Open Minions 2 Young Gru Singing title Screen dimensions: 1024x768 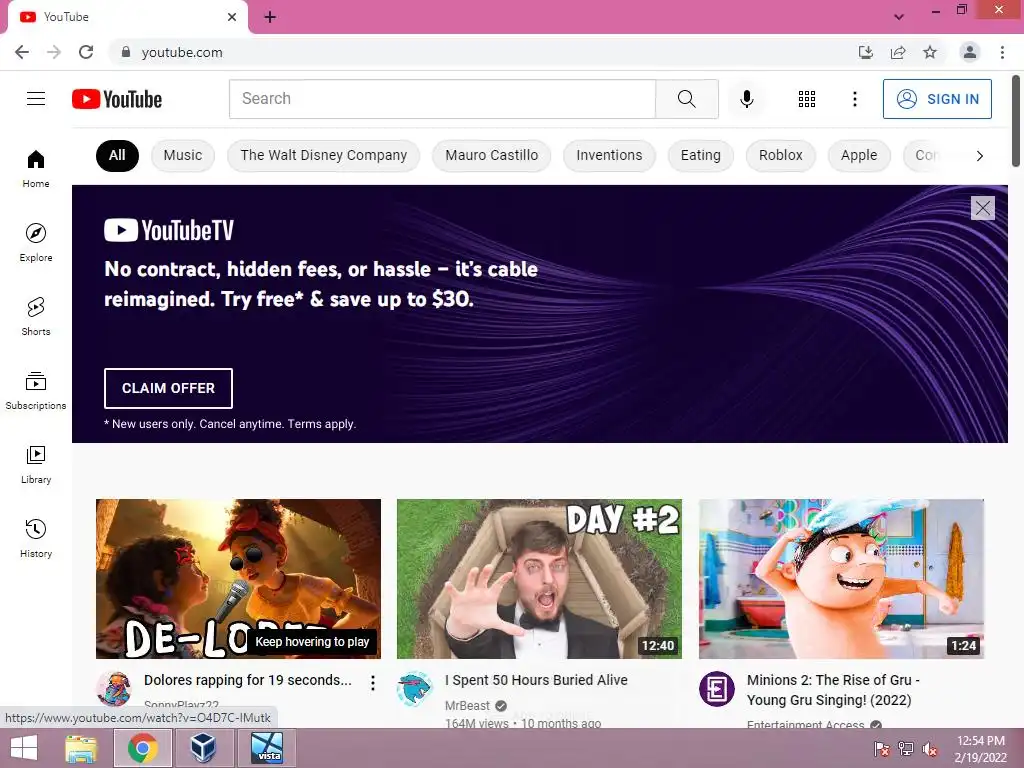pyautogui.click(x=833, y=690)
